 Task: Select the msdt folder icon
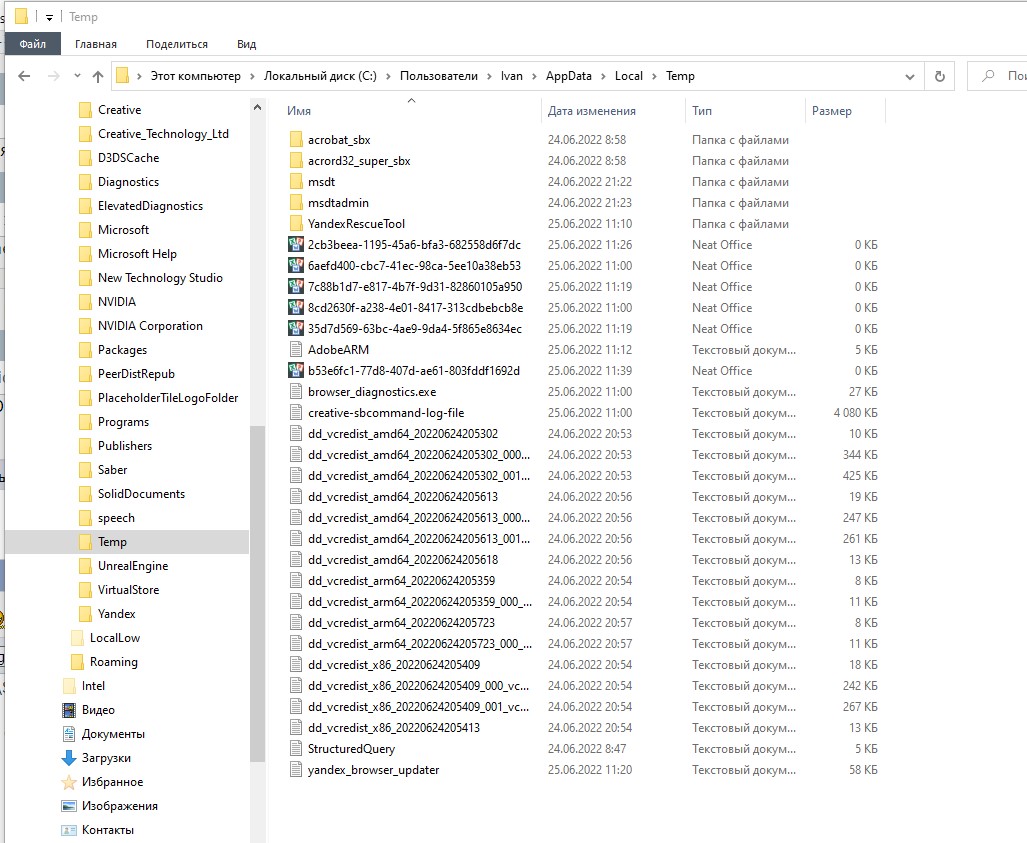coord(296,181)
